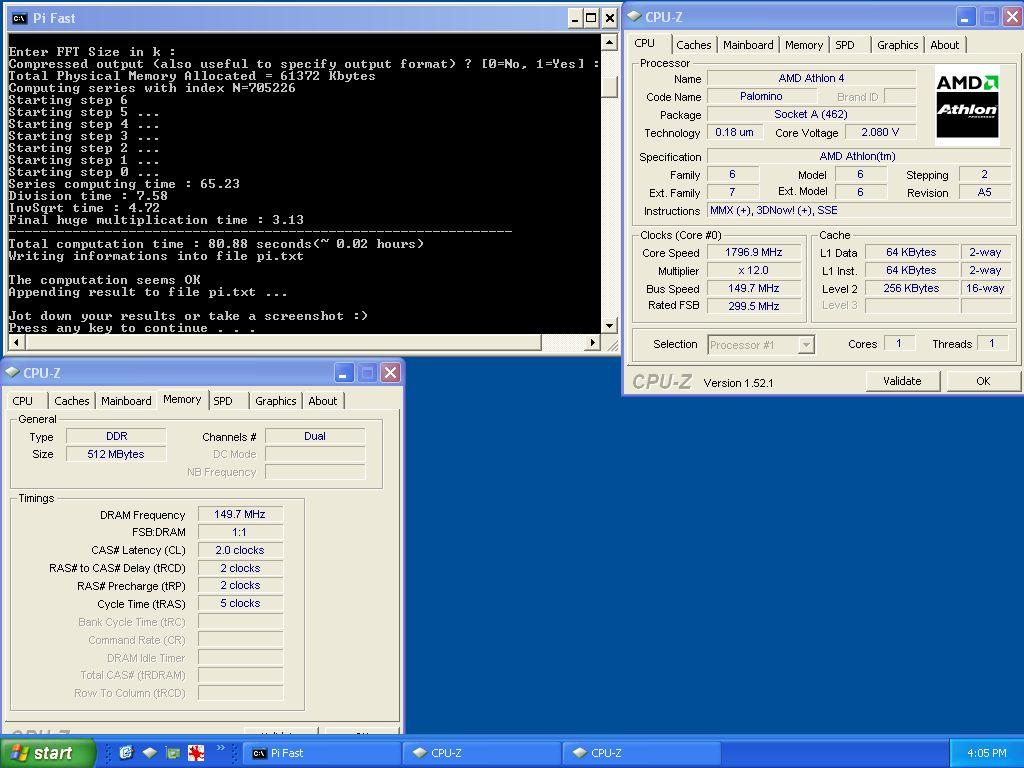Maximize the Pi Fast console window
The height and width of the screenshot is (768, 1024).
[592, 18]
